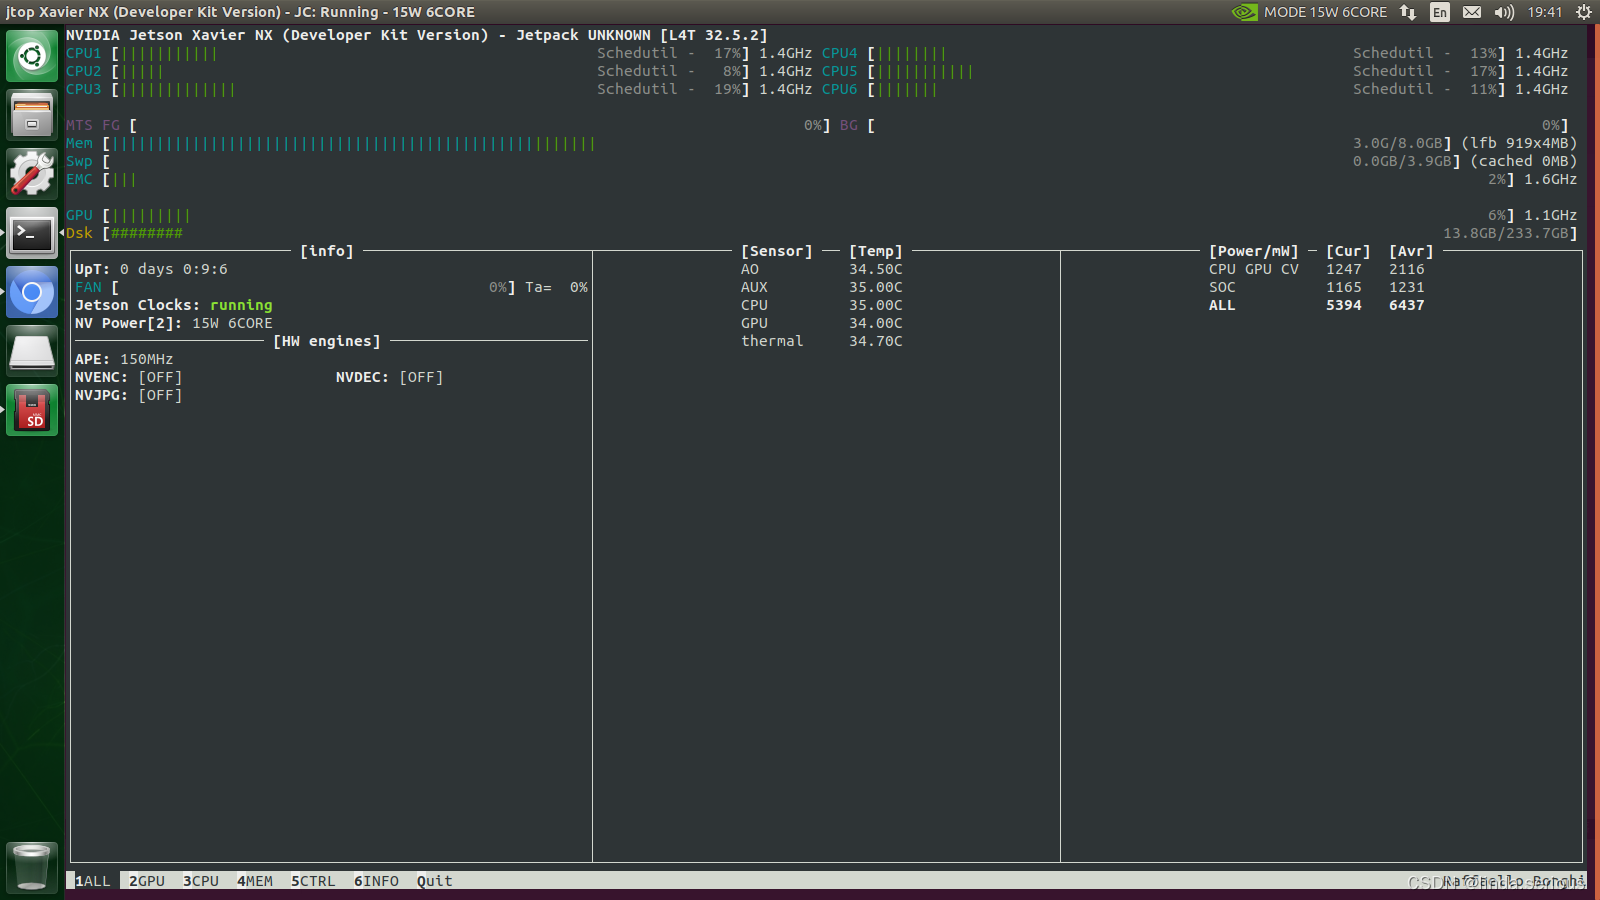
Task: Click the 3.0G/8.0GB memory value
Action: coord(1398,143)
